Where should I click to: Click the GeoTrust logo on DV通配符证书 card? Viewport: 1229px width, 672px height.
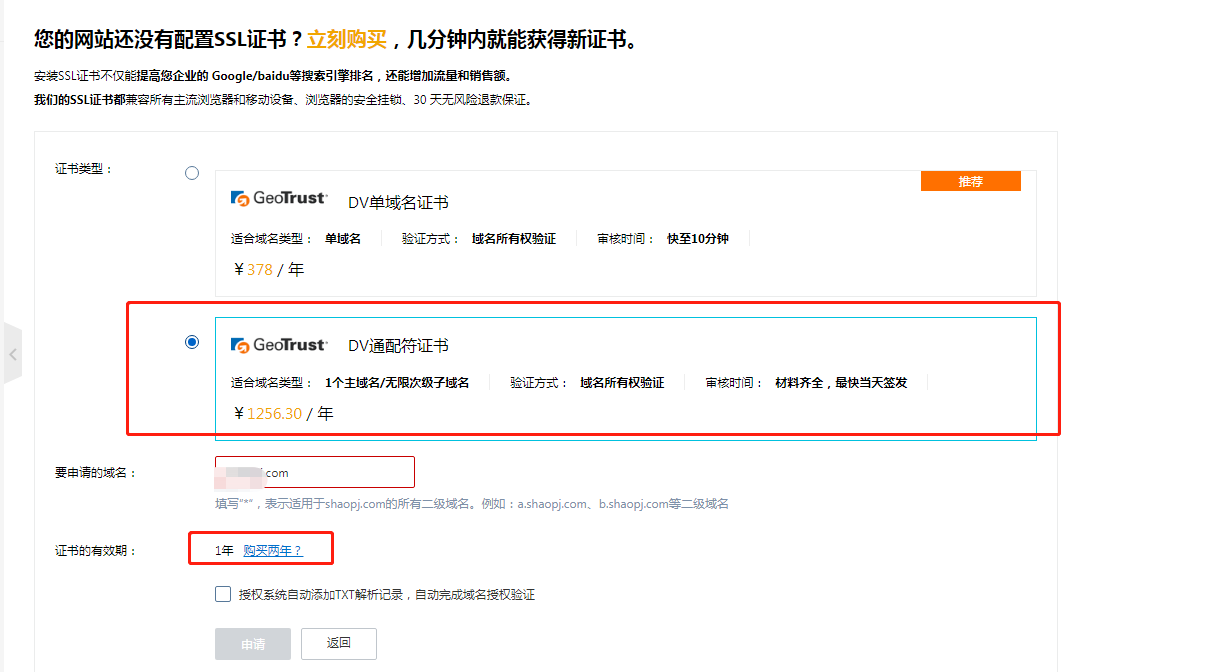279,345
